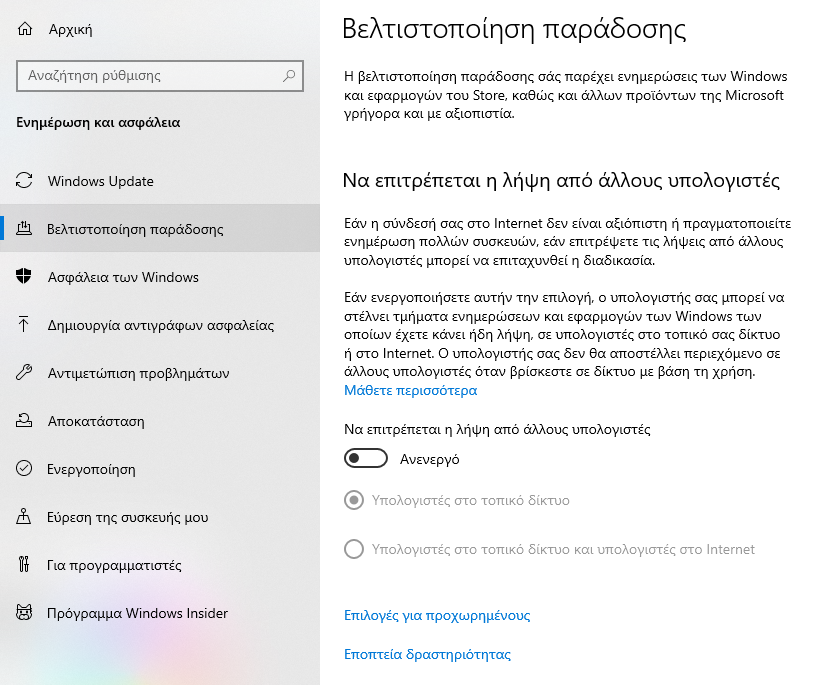
Task: Click the Βελτιστοποίηση παράδοσης sidebar icon
Action: pyautogui.click(x=24, y=229)
